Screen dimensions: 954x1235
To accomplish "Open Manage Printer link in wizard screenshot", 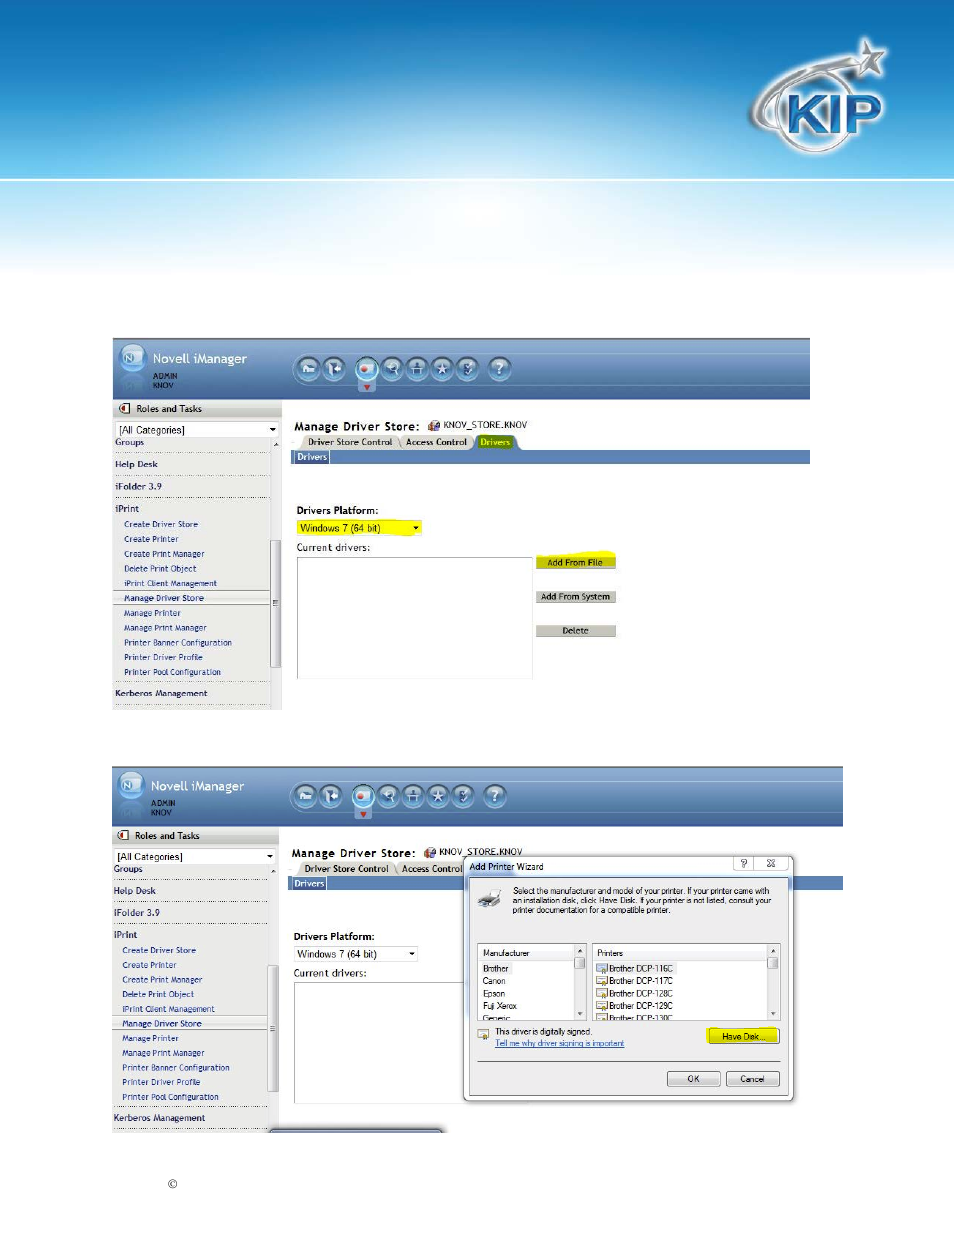I will click(x=150, y=1039).
